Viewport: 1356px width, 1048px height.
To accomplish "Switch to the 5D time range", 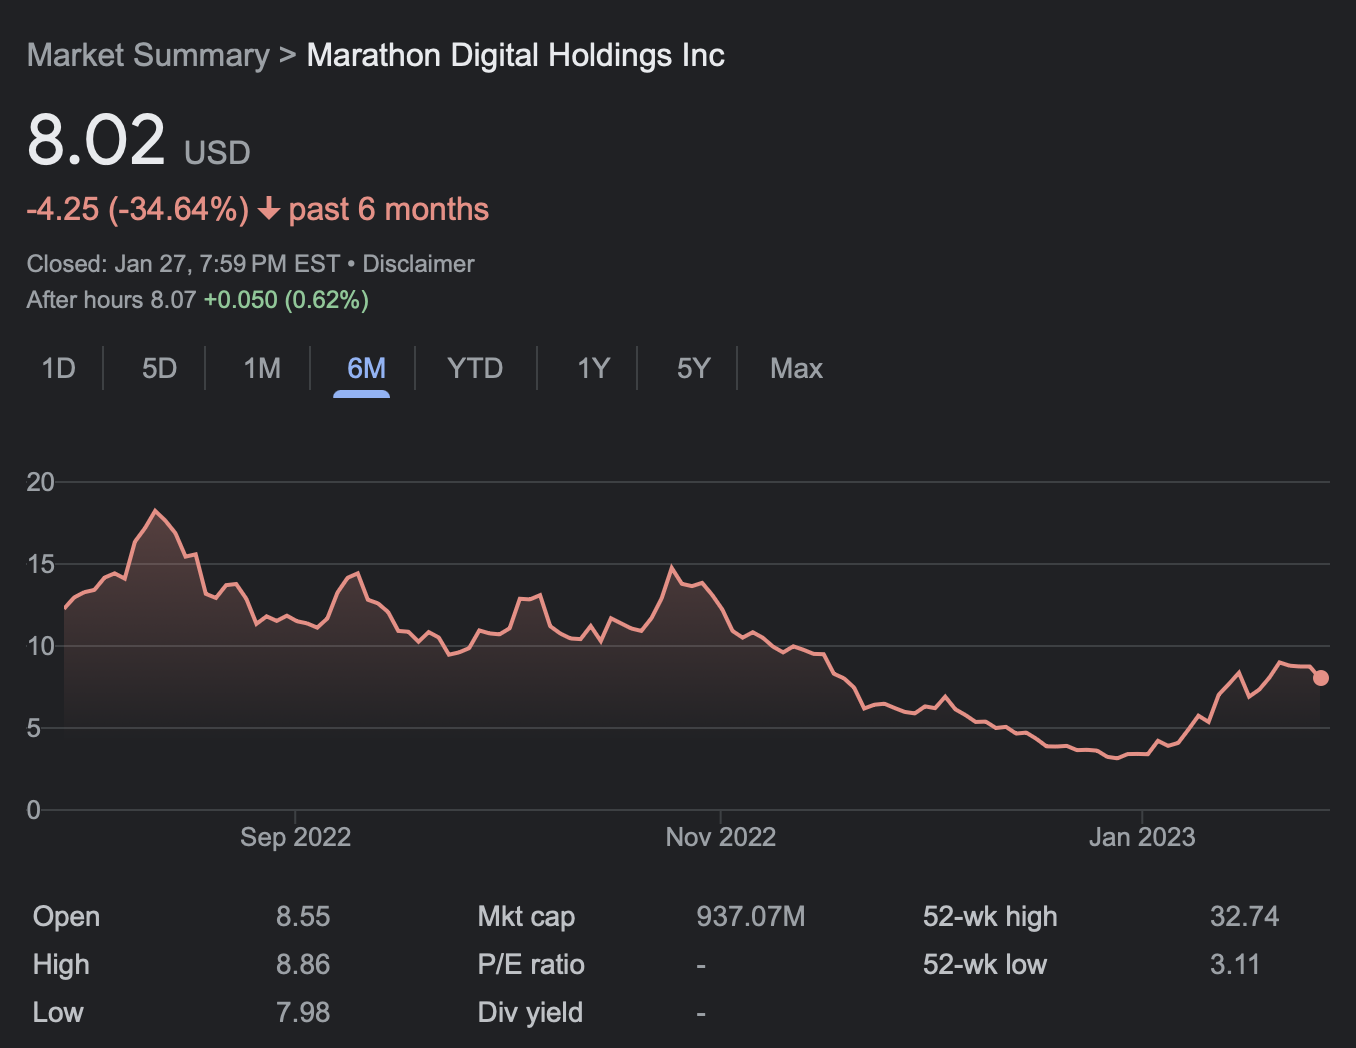I will (x=159, y=369).
